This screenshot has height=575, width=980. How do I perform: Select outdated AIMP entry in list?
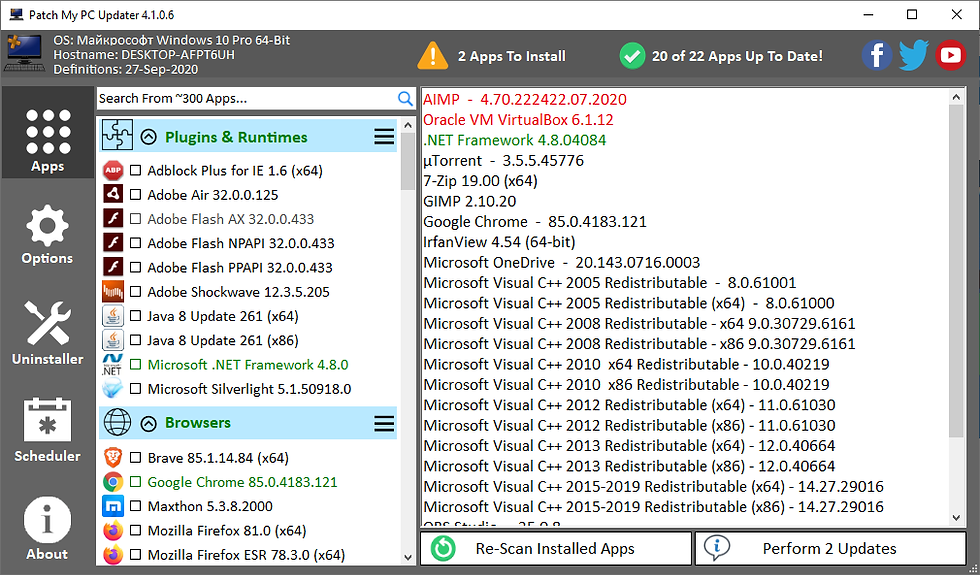(525, 99)
